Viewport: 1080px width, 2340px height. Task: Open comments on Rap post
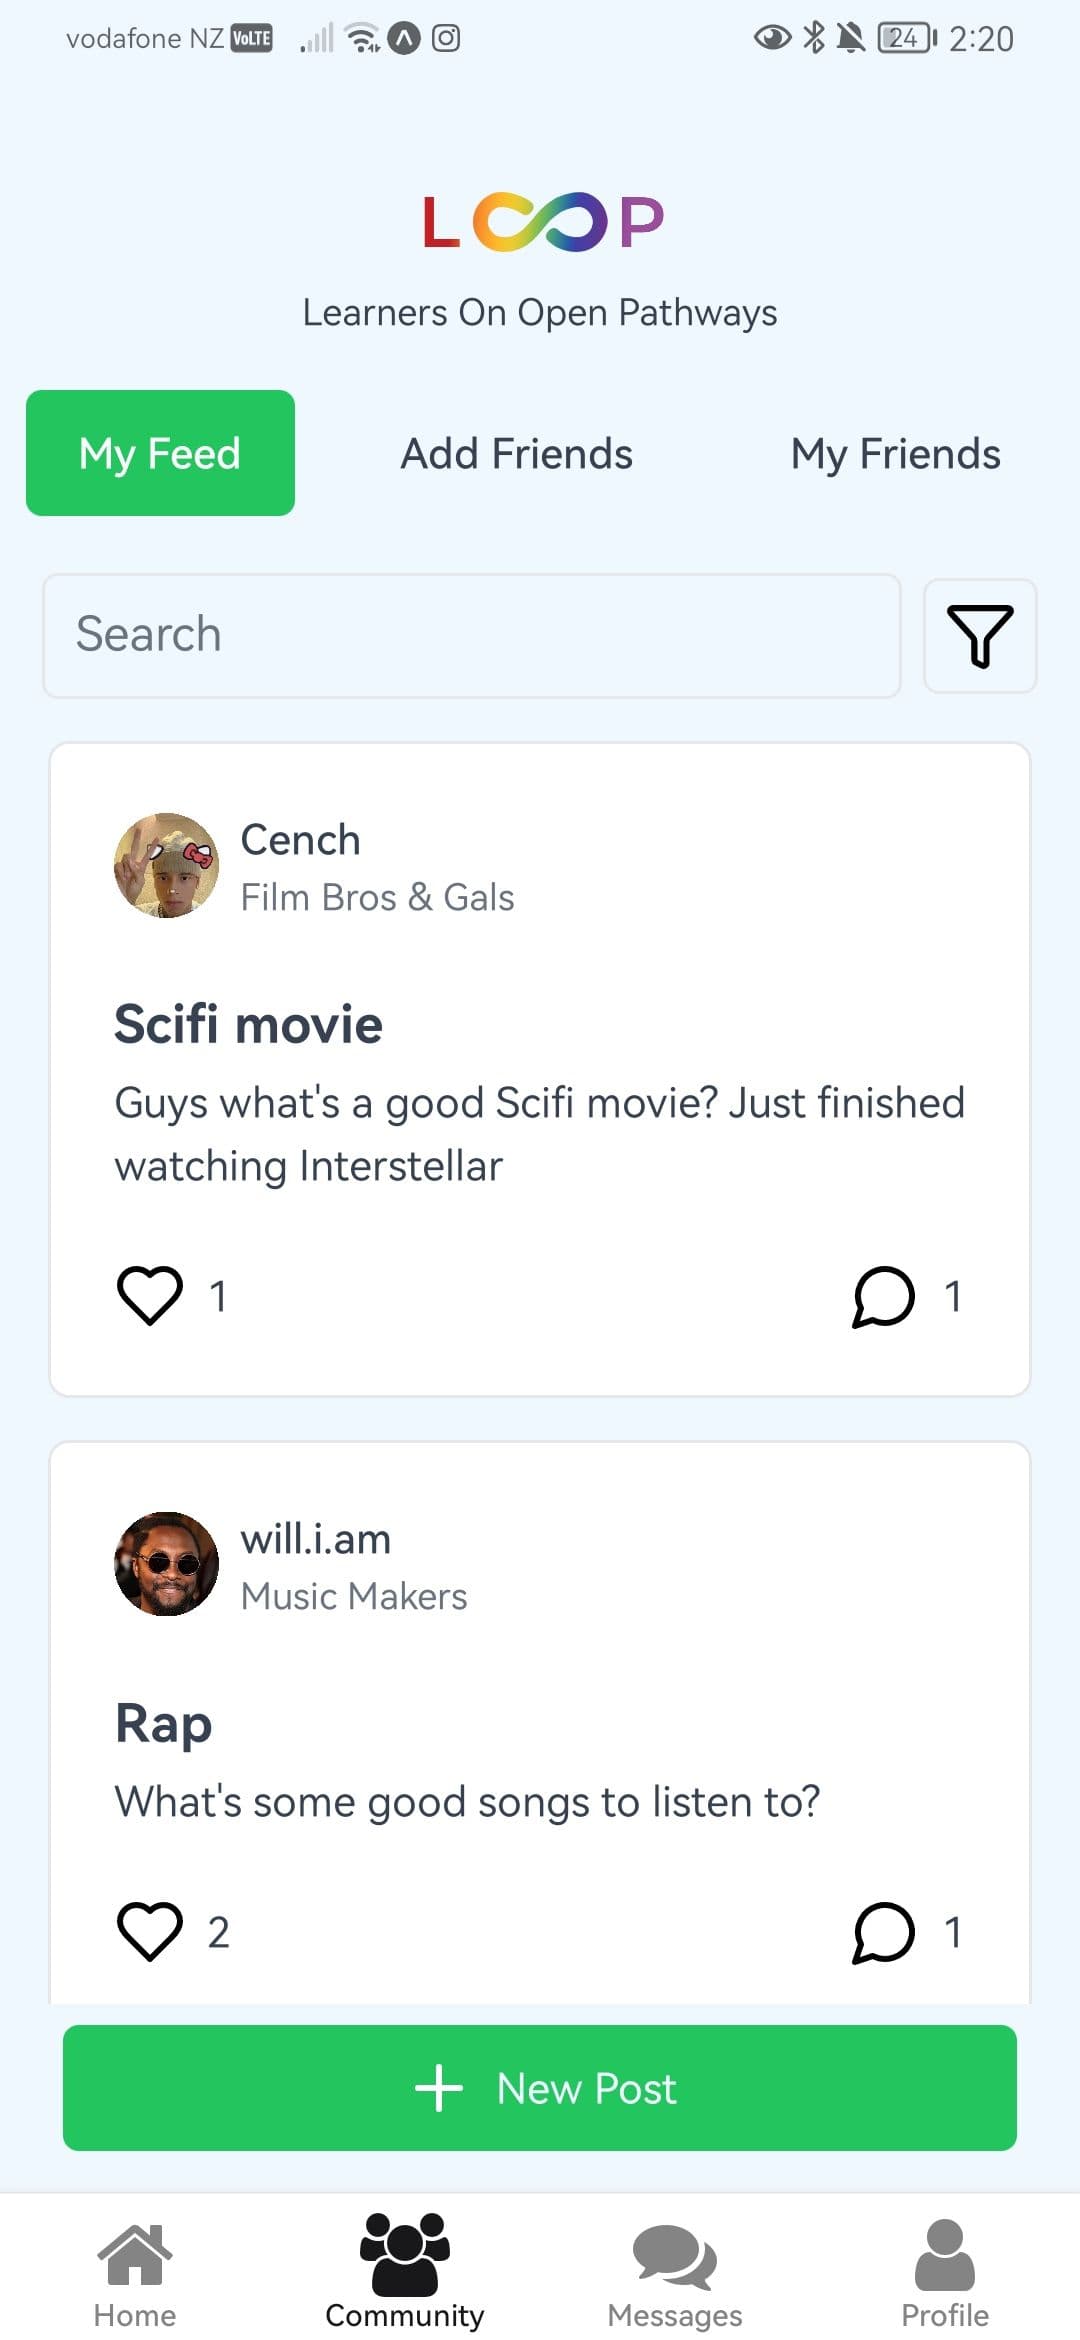[x=884, y=1931]
